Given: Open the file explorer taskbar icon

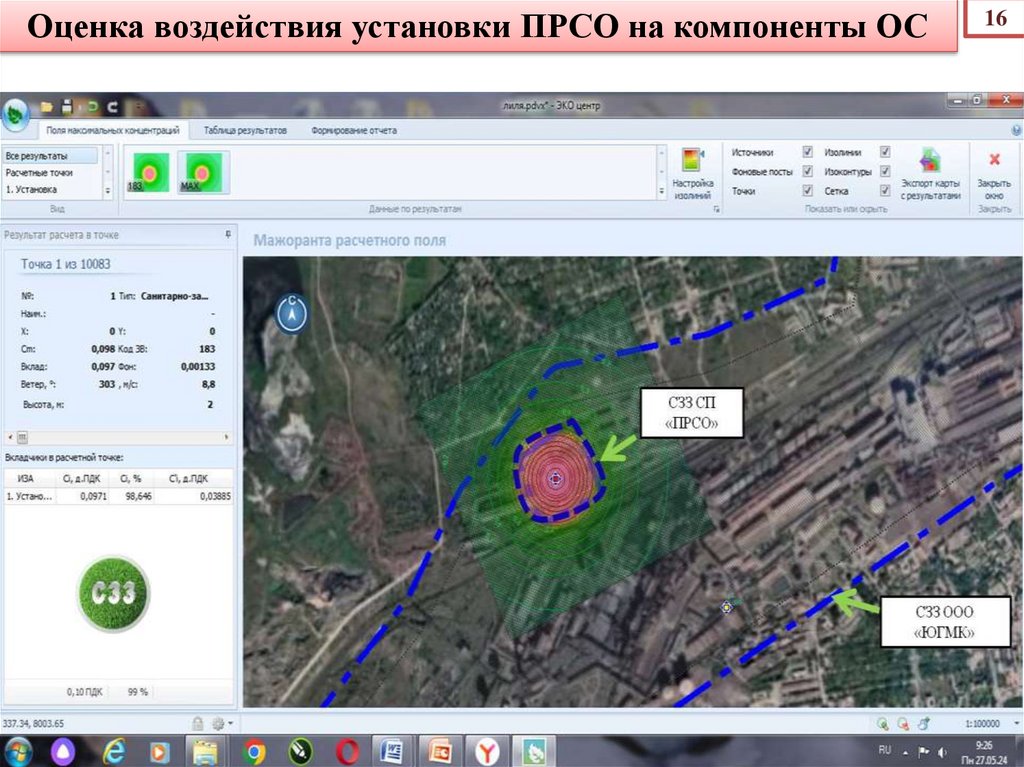Looking at the screenshot, I should 206,752.
